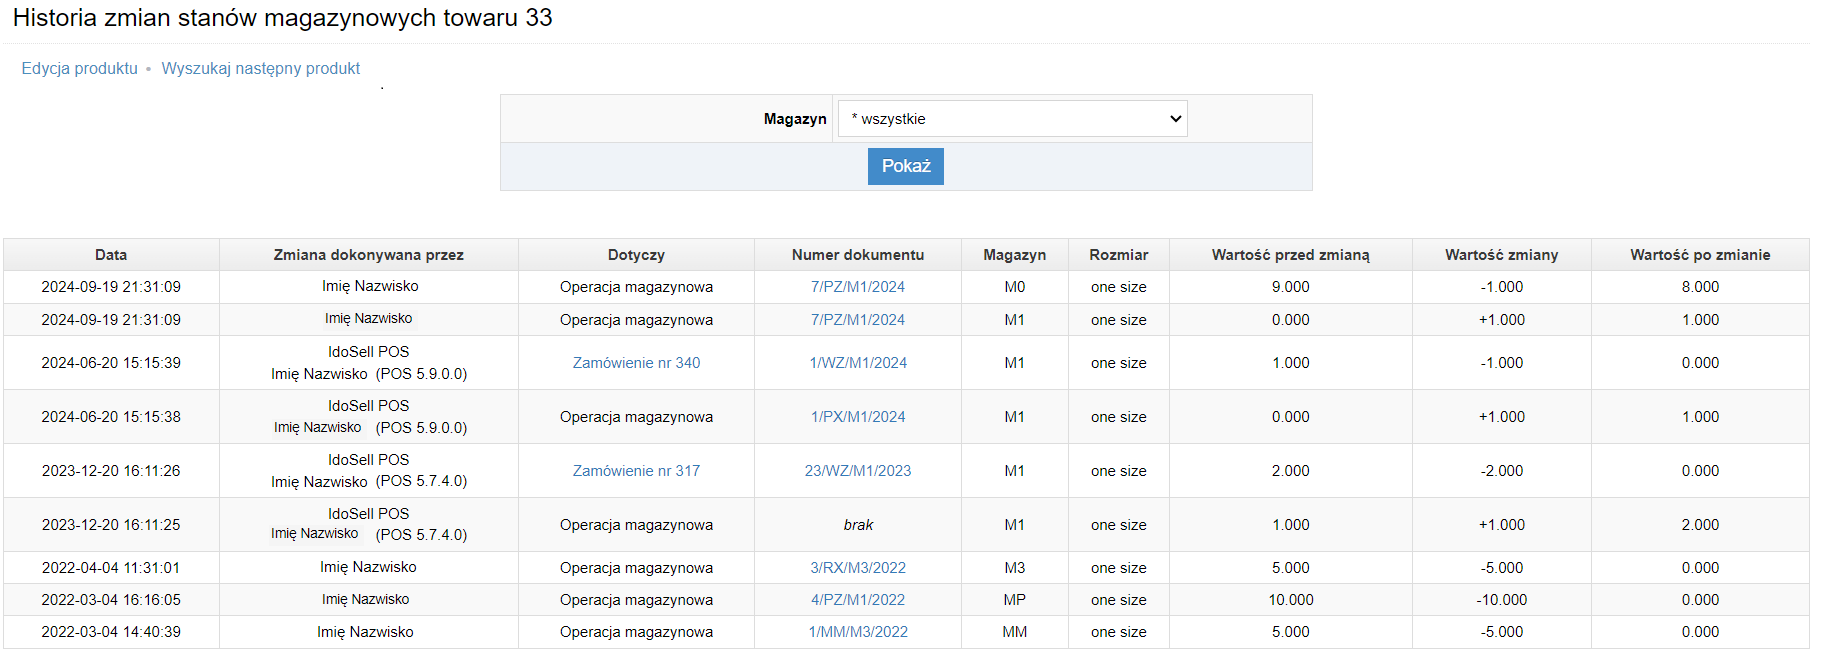Open document 3/RX/M3/2022

point(858,568)
